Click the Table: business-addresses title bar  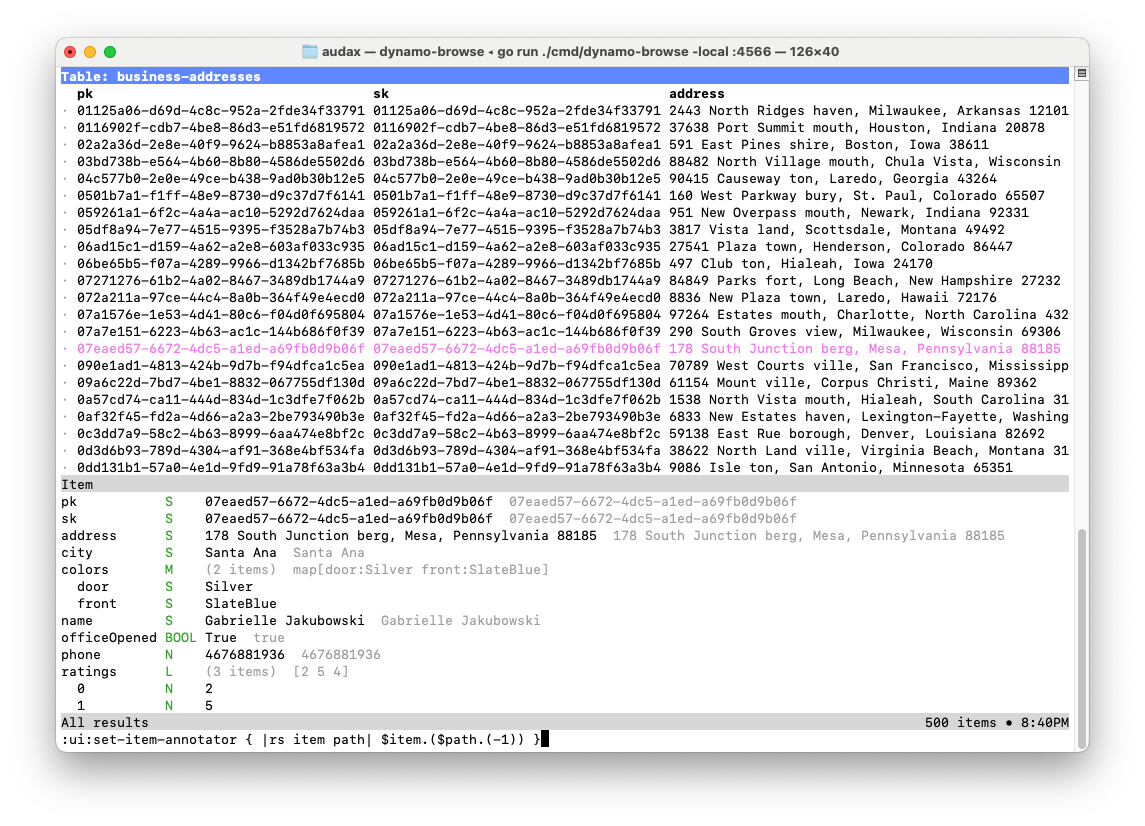tap(160, 77)
